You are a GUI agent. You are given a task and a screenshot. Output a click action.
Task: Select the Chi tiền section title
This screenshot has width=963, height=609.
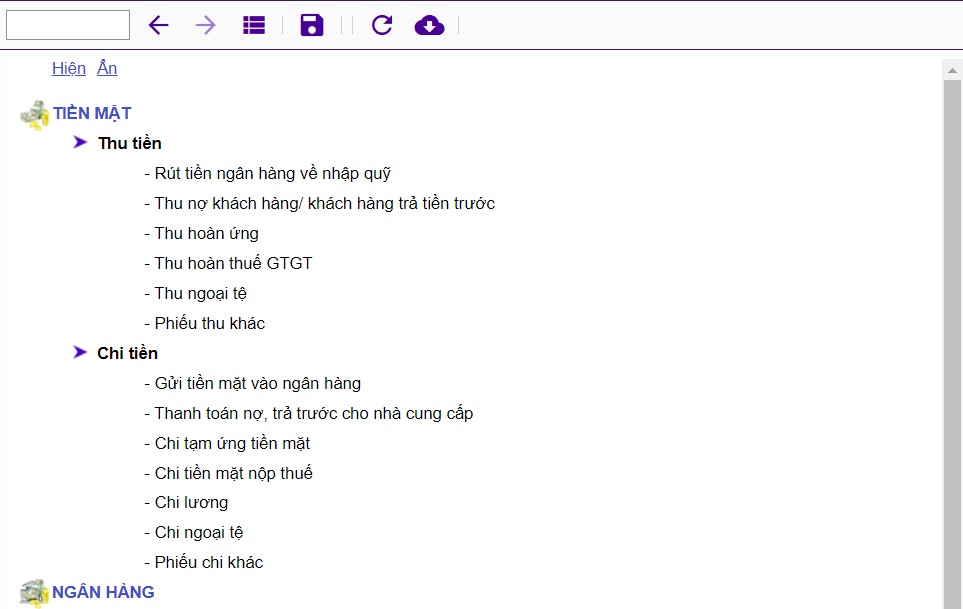point(127,353)
